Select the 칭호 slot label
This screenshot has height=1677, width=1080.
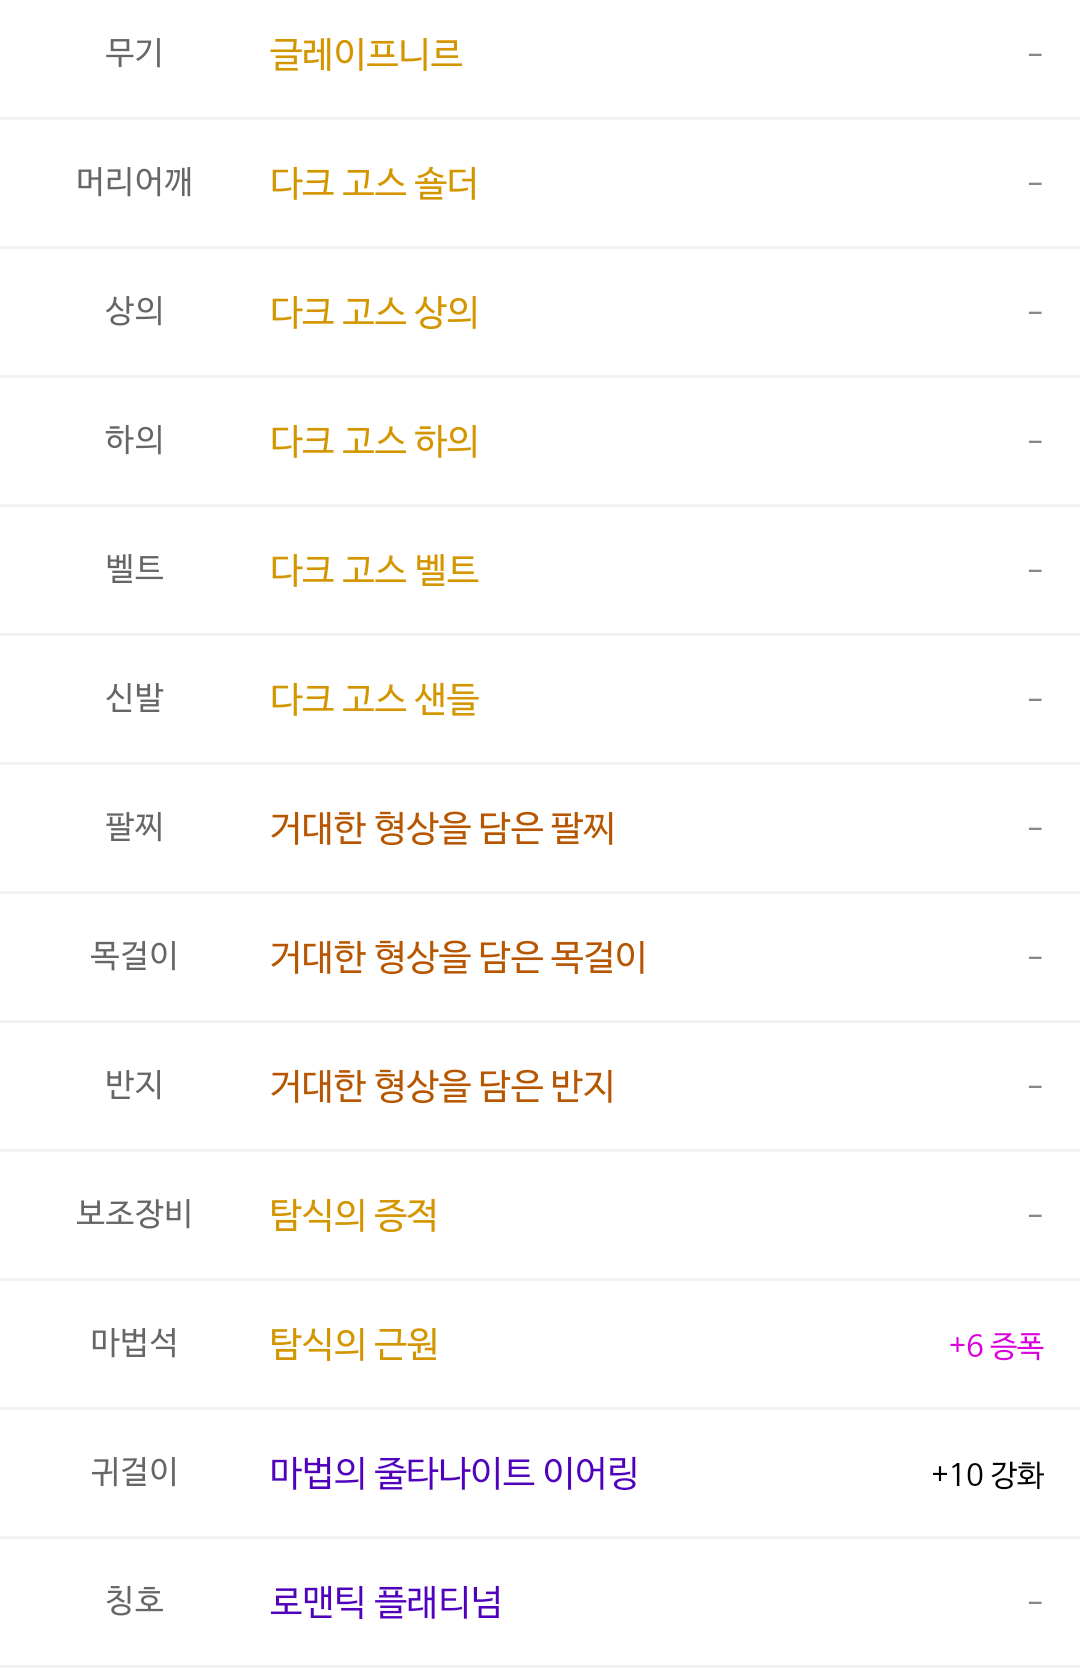[134, 1601]
